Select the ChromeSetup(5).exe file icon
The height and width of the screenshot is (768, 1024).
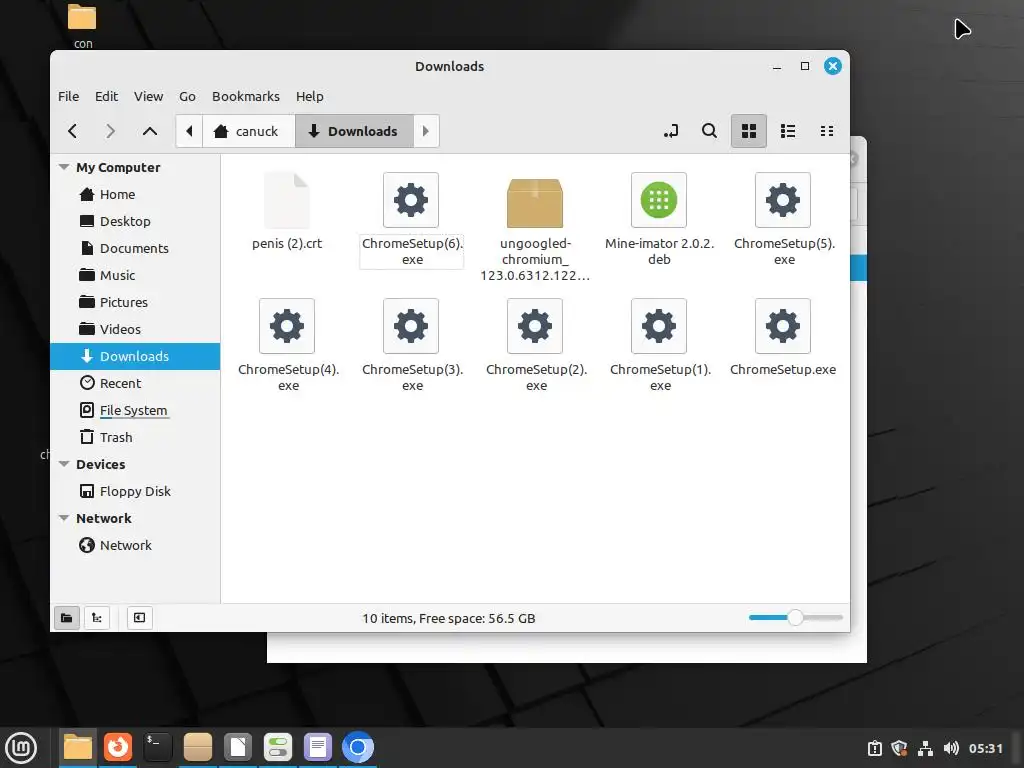(x=783, y=200)
